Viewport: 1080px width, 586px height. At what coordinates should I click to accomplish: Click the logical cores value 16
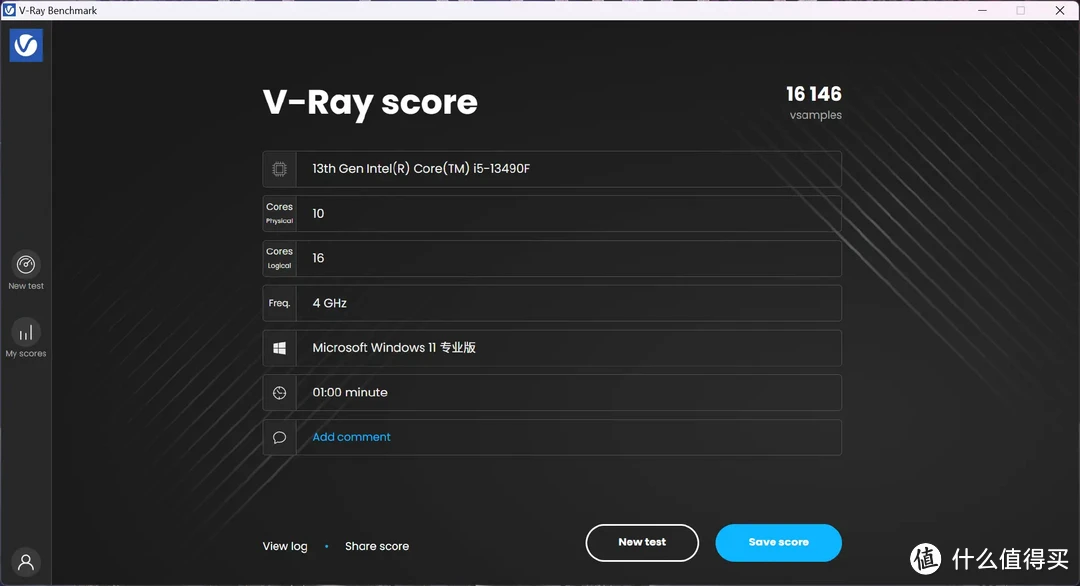coord(318,258)
